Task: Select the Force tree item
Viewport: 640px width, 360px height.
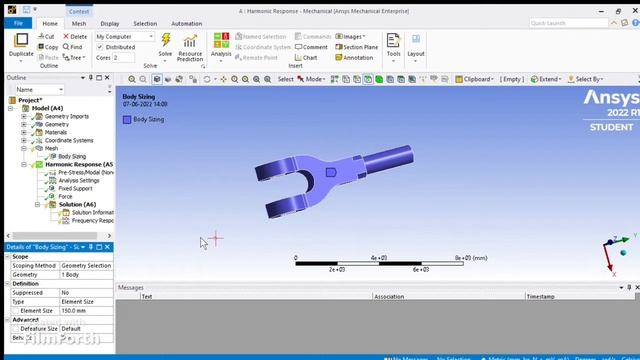Action: pyautogui.click(x=65, y=196)
